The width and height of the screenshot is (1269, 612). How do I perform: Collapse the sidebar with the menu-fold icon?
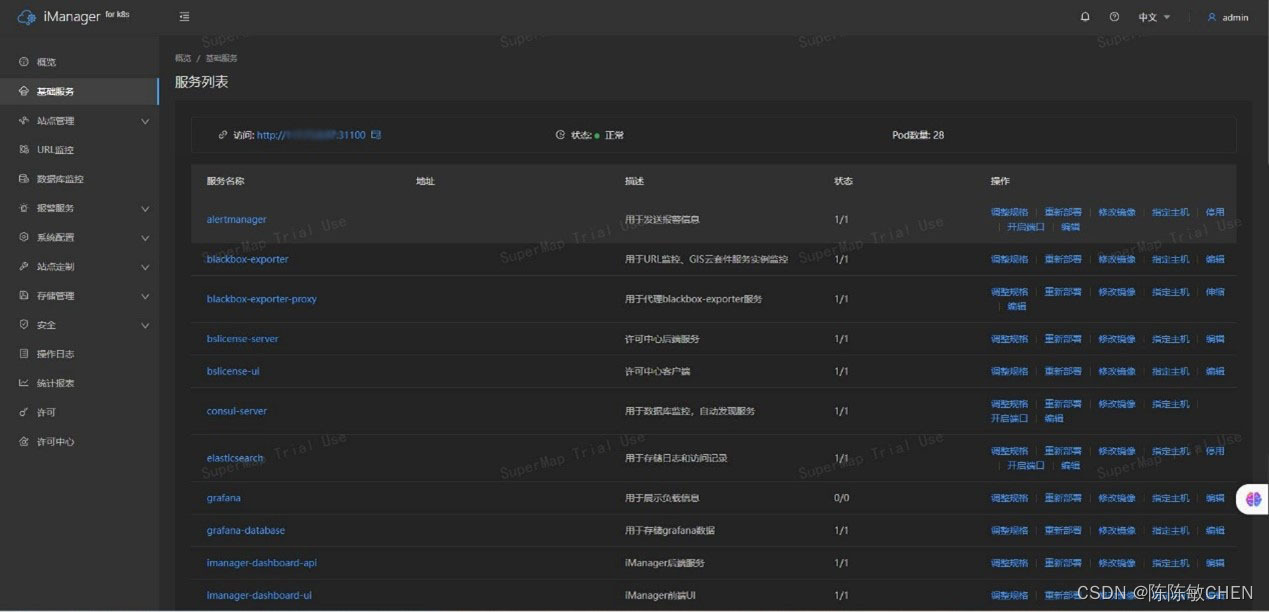(184, 17)
